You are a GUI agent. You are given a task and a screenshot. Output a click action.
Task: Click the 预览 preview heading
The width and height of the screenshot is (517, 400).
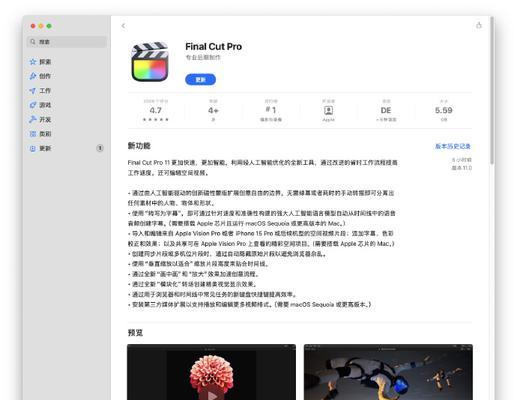coord(135,333)
